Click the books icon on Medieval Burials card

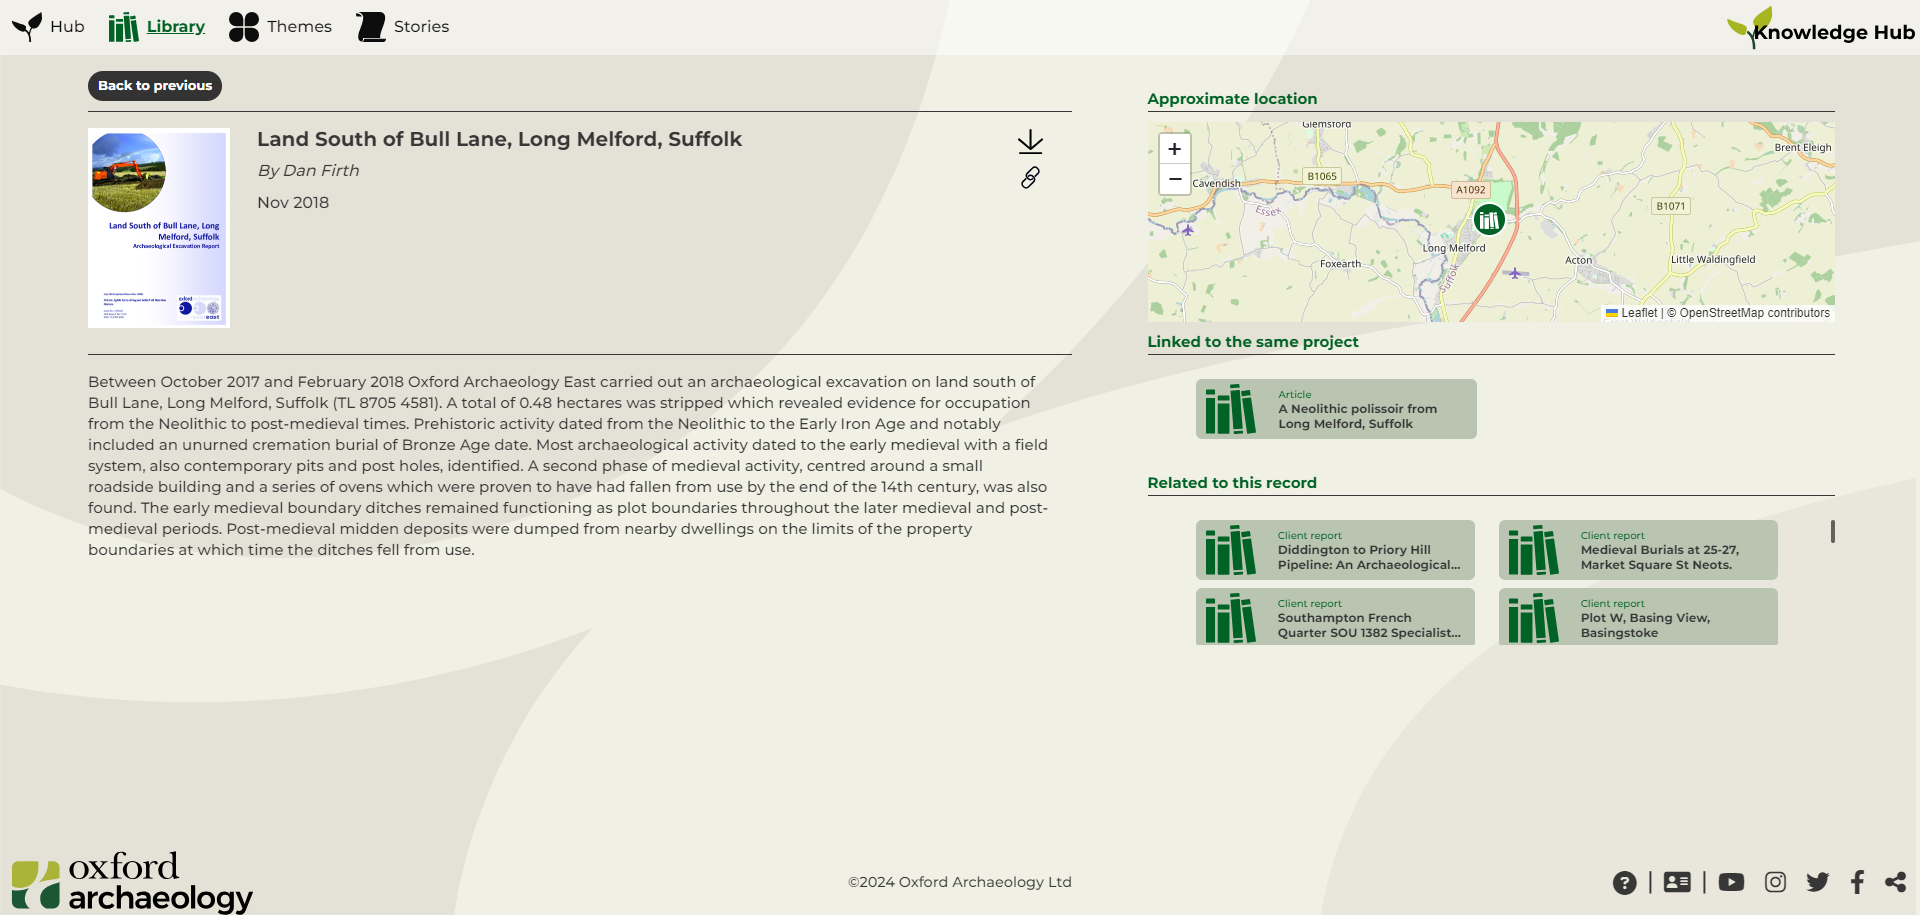tap(1533, 550)
